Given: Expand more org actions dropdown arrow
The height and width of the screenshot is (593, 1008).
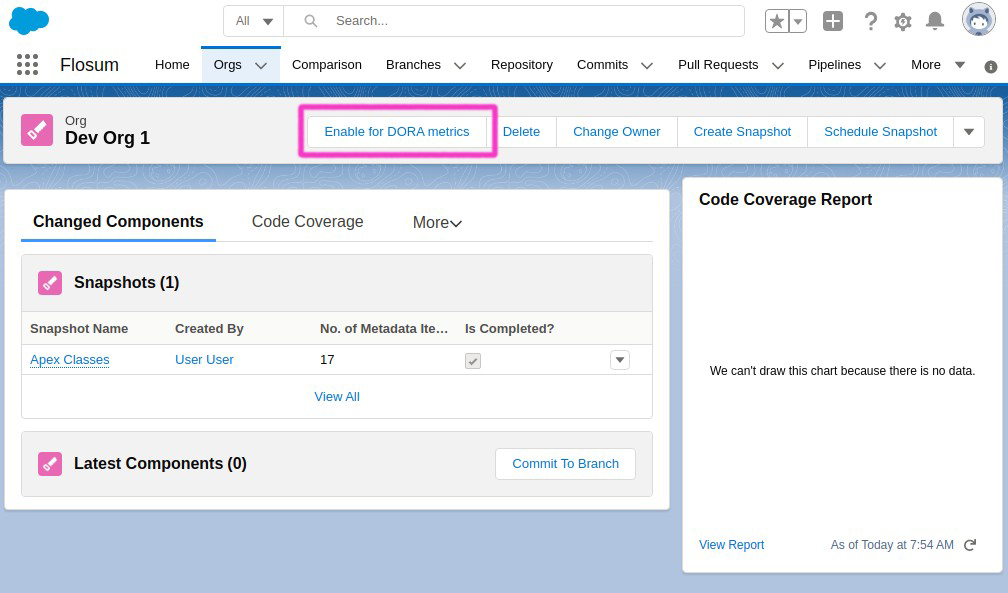Looking at the screenshot, I should tap(969, 132).
